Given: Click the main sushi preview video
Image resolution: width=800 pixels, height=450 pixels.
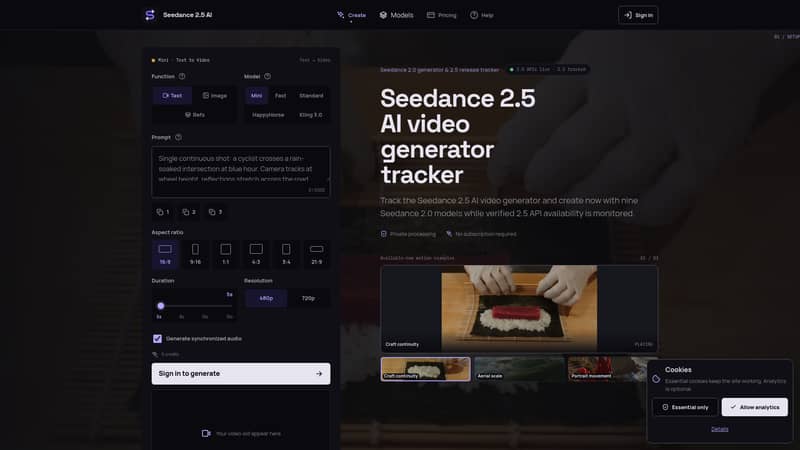Looking at the screenshot, I should click(519, 308).
